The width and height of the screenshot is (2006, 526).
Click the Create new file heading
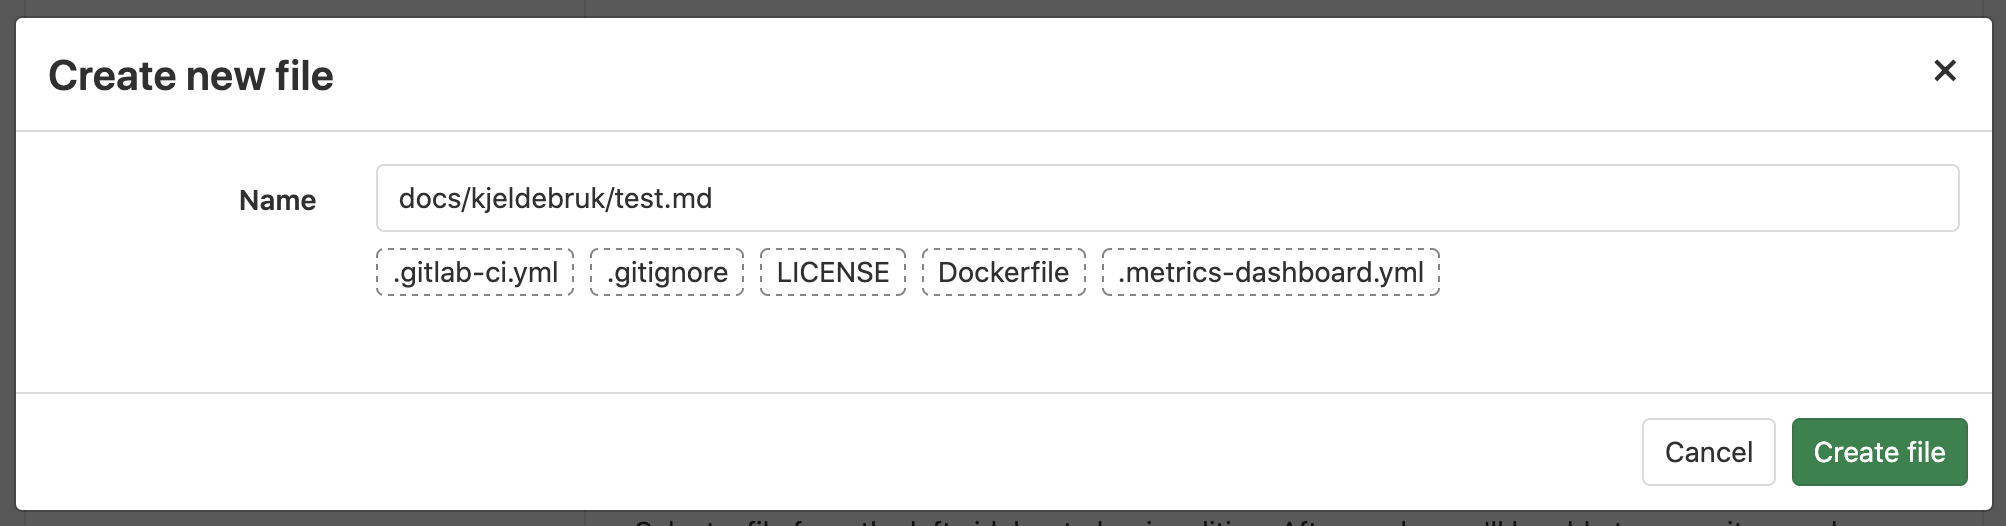(x=191, y=76)
